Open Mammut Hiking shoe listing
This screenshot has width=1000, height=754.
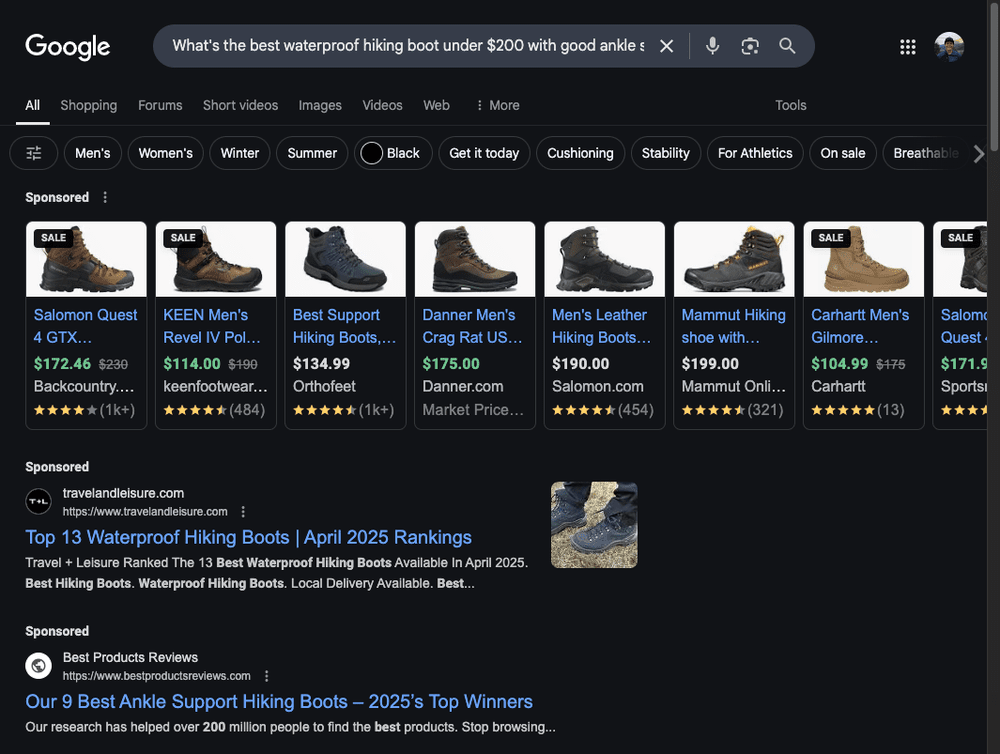pyautogui.click(x=734, y=325)
